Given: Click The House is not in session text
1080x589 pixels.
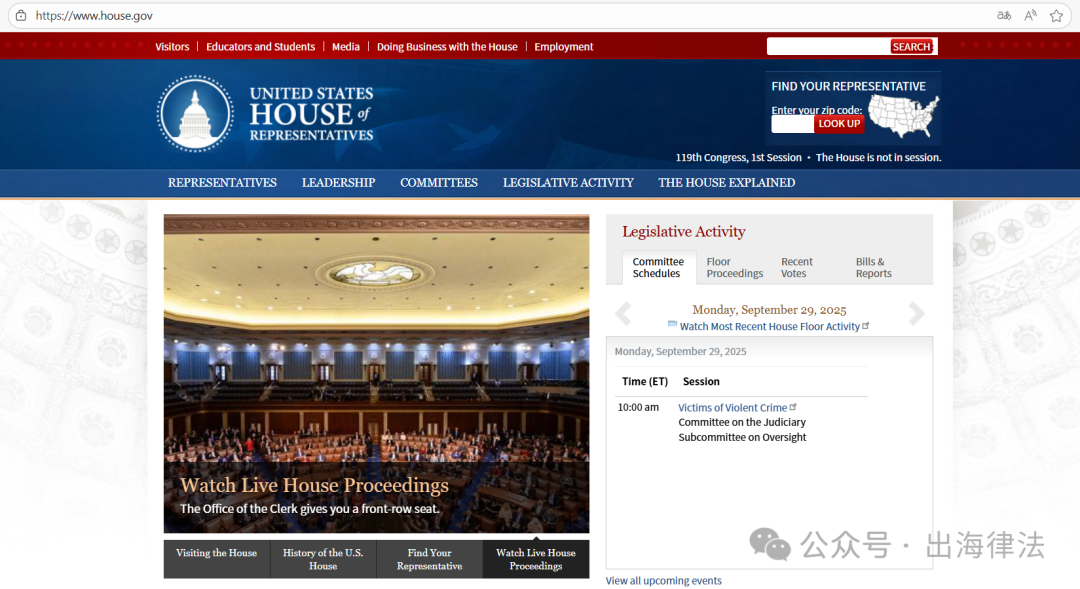Looking at the screenshot, I should 878,158.
